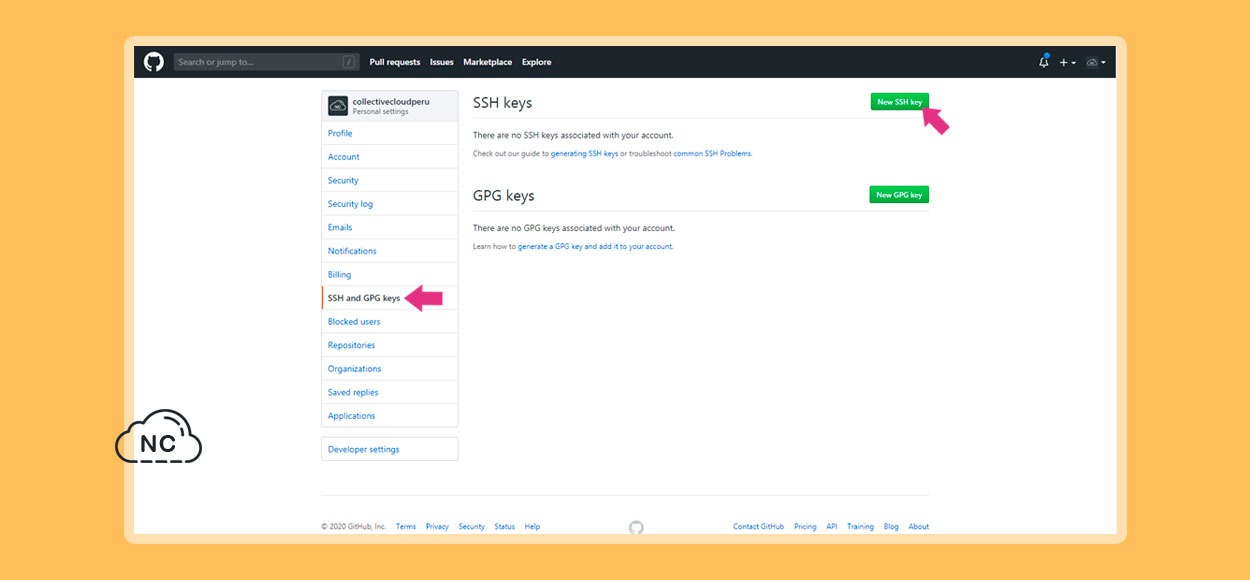Click the '© 2020 GitHub, Inc.' text
The height and width of the screenshot is (580, 1250).
point(354,527)
